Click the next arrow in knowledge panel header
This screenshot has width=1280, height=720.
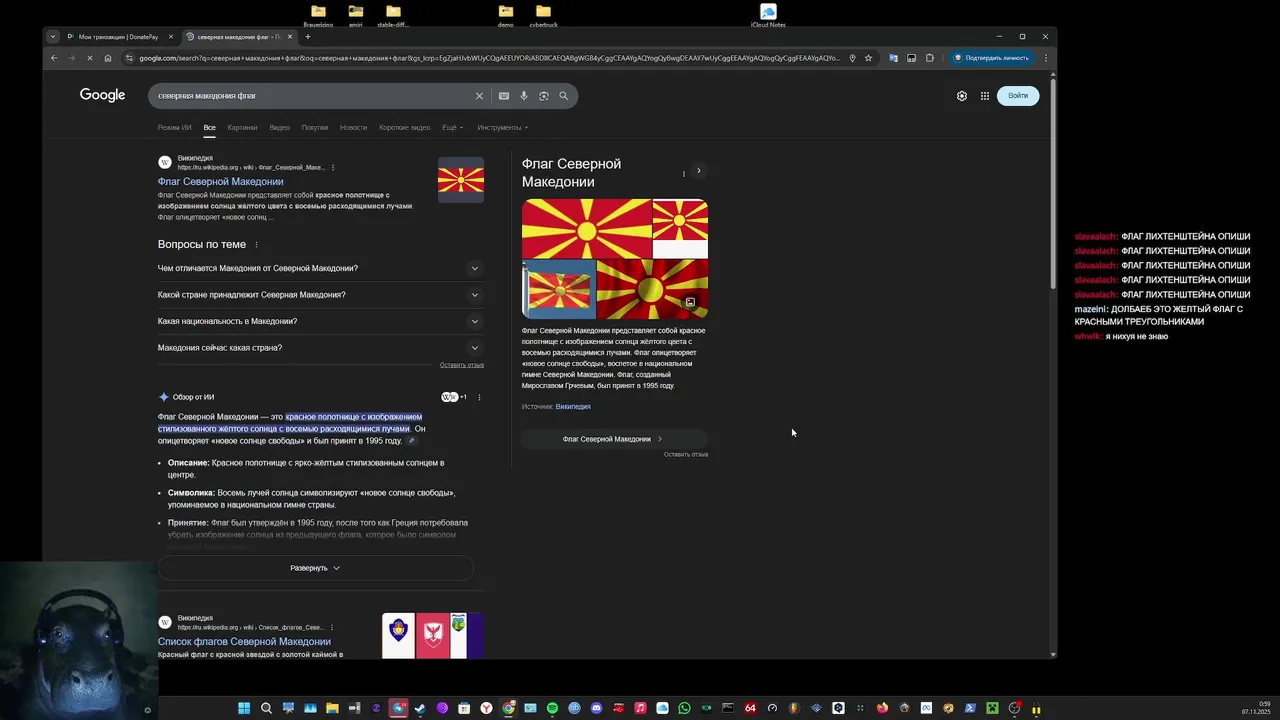699,171
